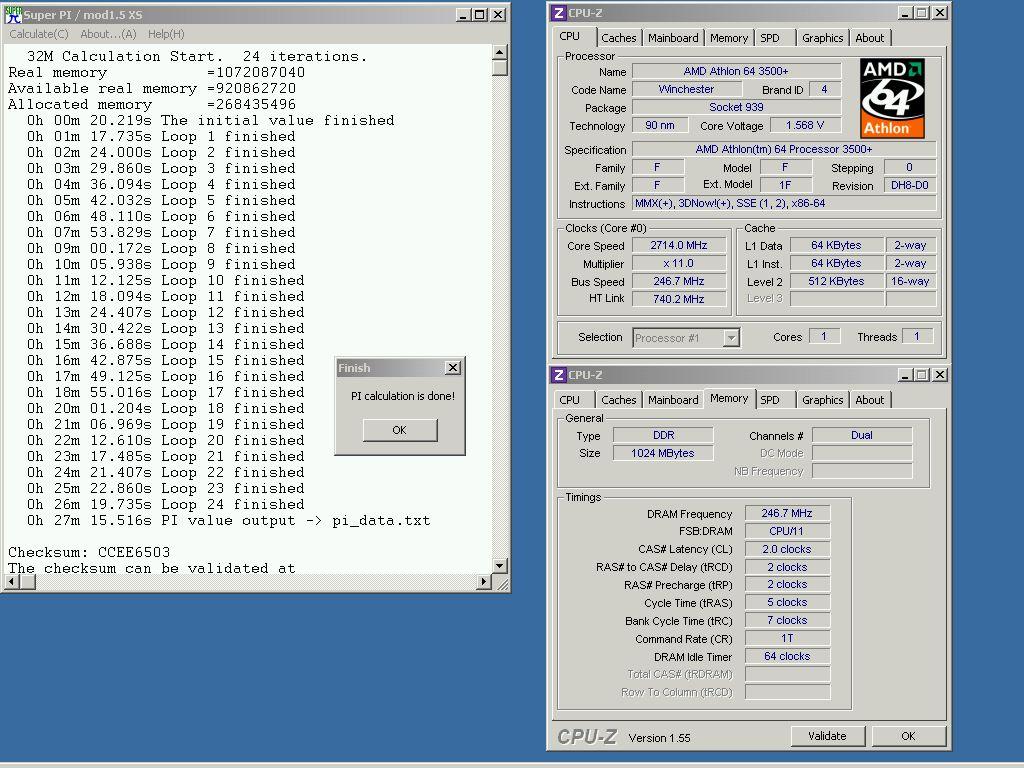Click the AMD Athlon 64 logo image
This screenshot has width=1024, height=768.
892,98
